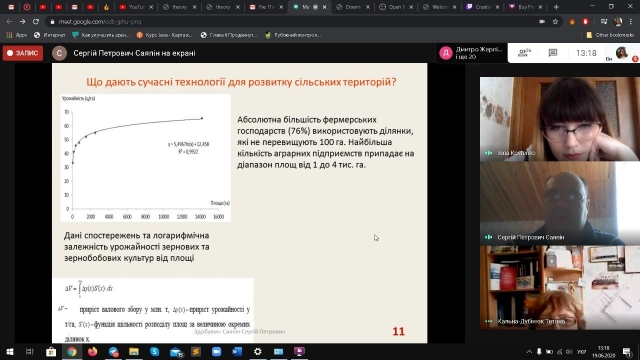
Task: Open the Mail app from the taskbar
Action: pos(176,351)
